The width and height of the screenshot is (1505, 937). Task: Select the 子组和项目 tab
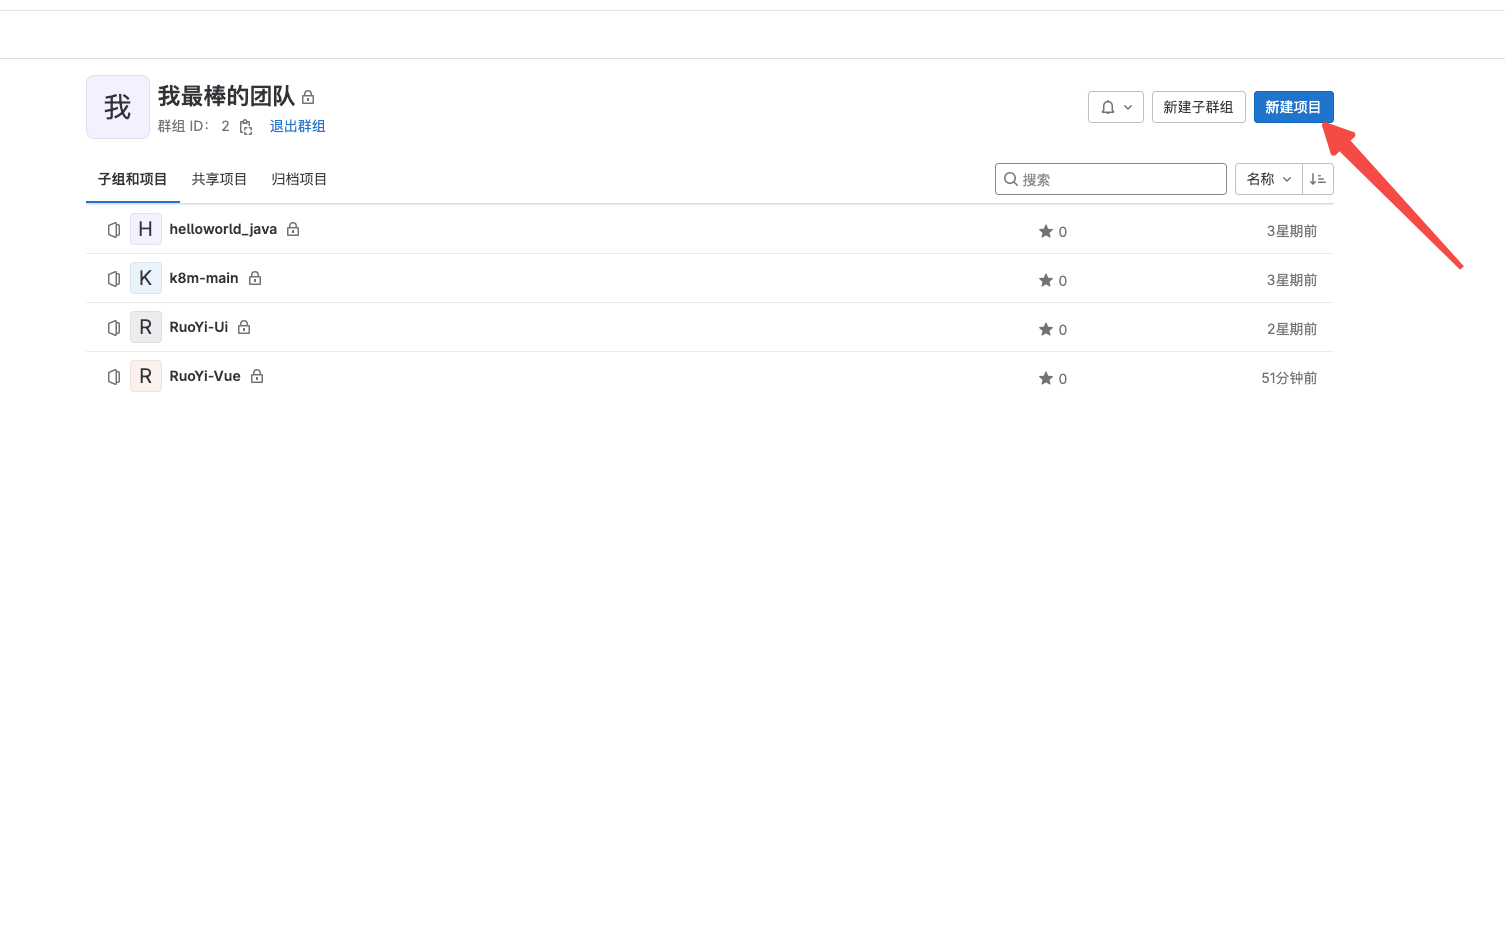pyautogui.click(x=132, y=179)
